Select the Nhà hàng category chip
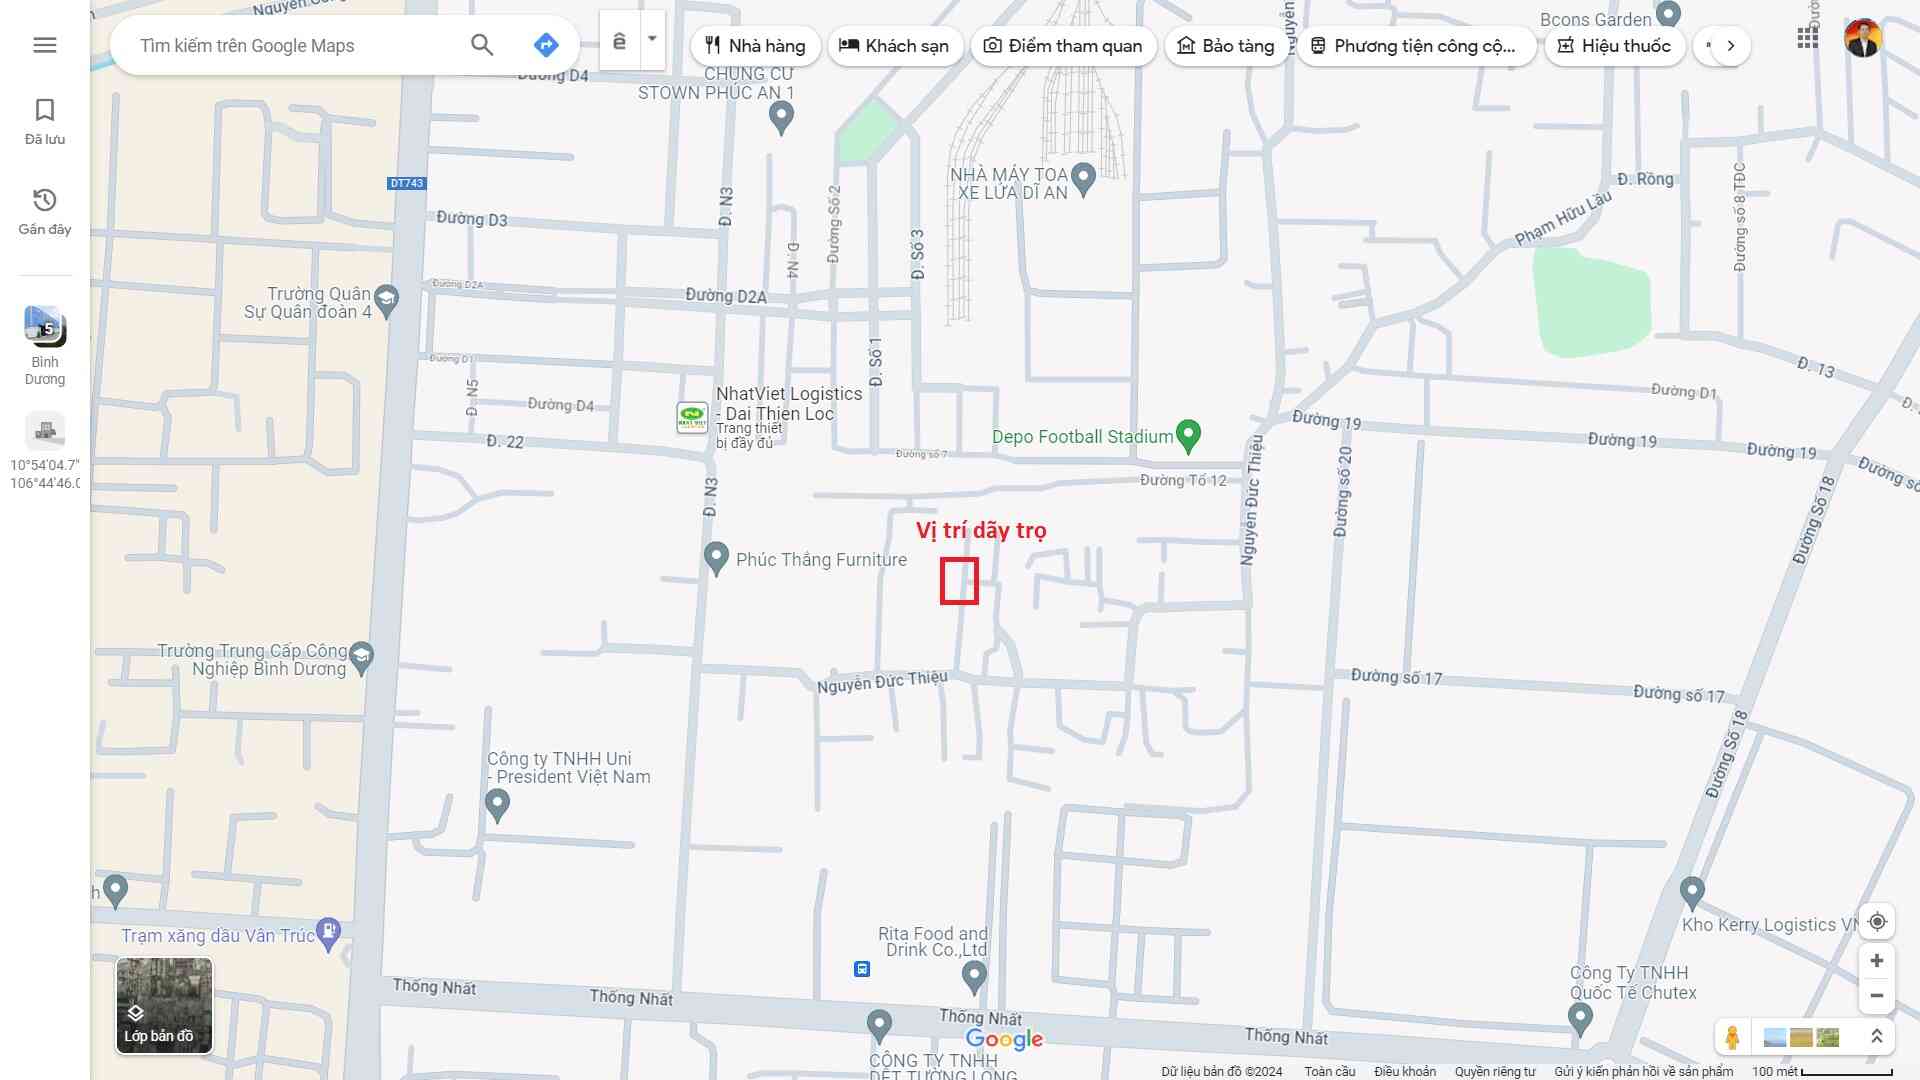 click(755, 46)
